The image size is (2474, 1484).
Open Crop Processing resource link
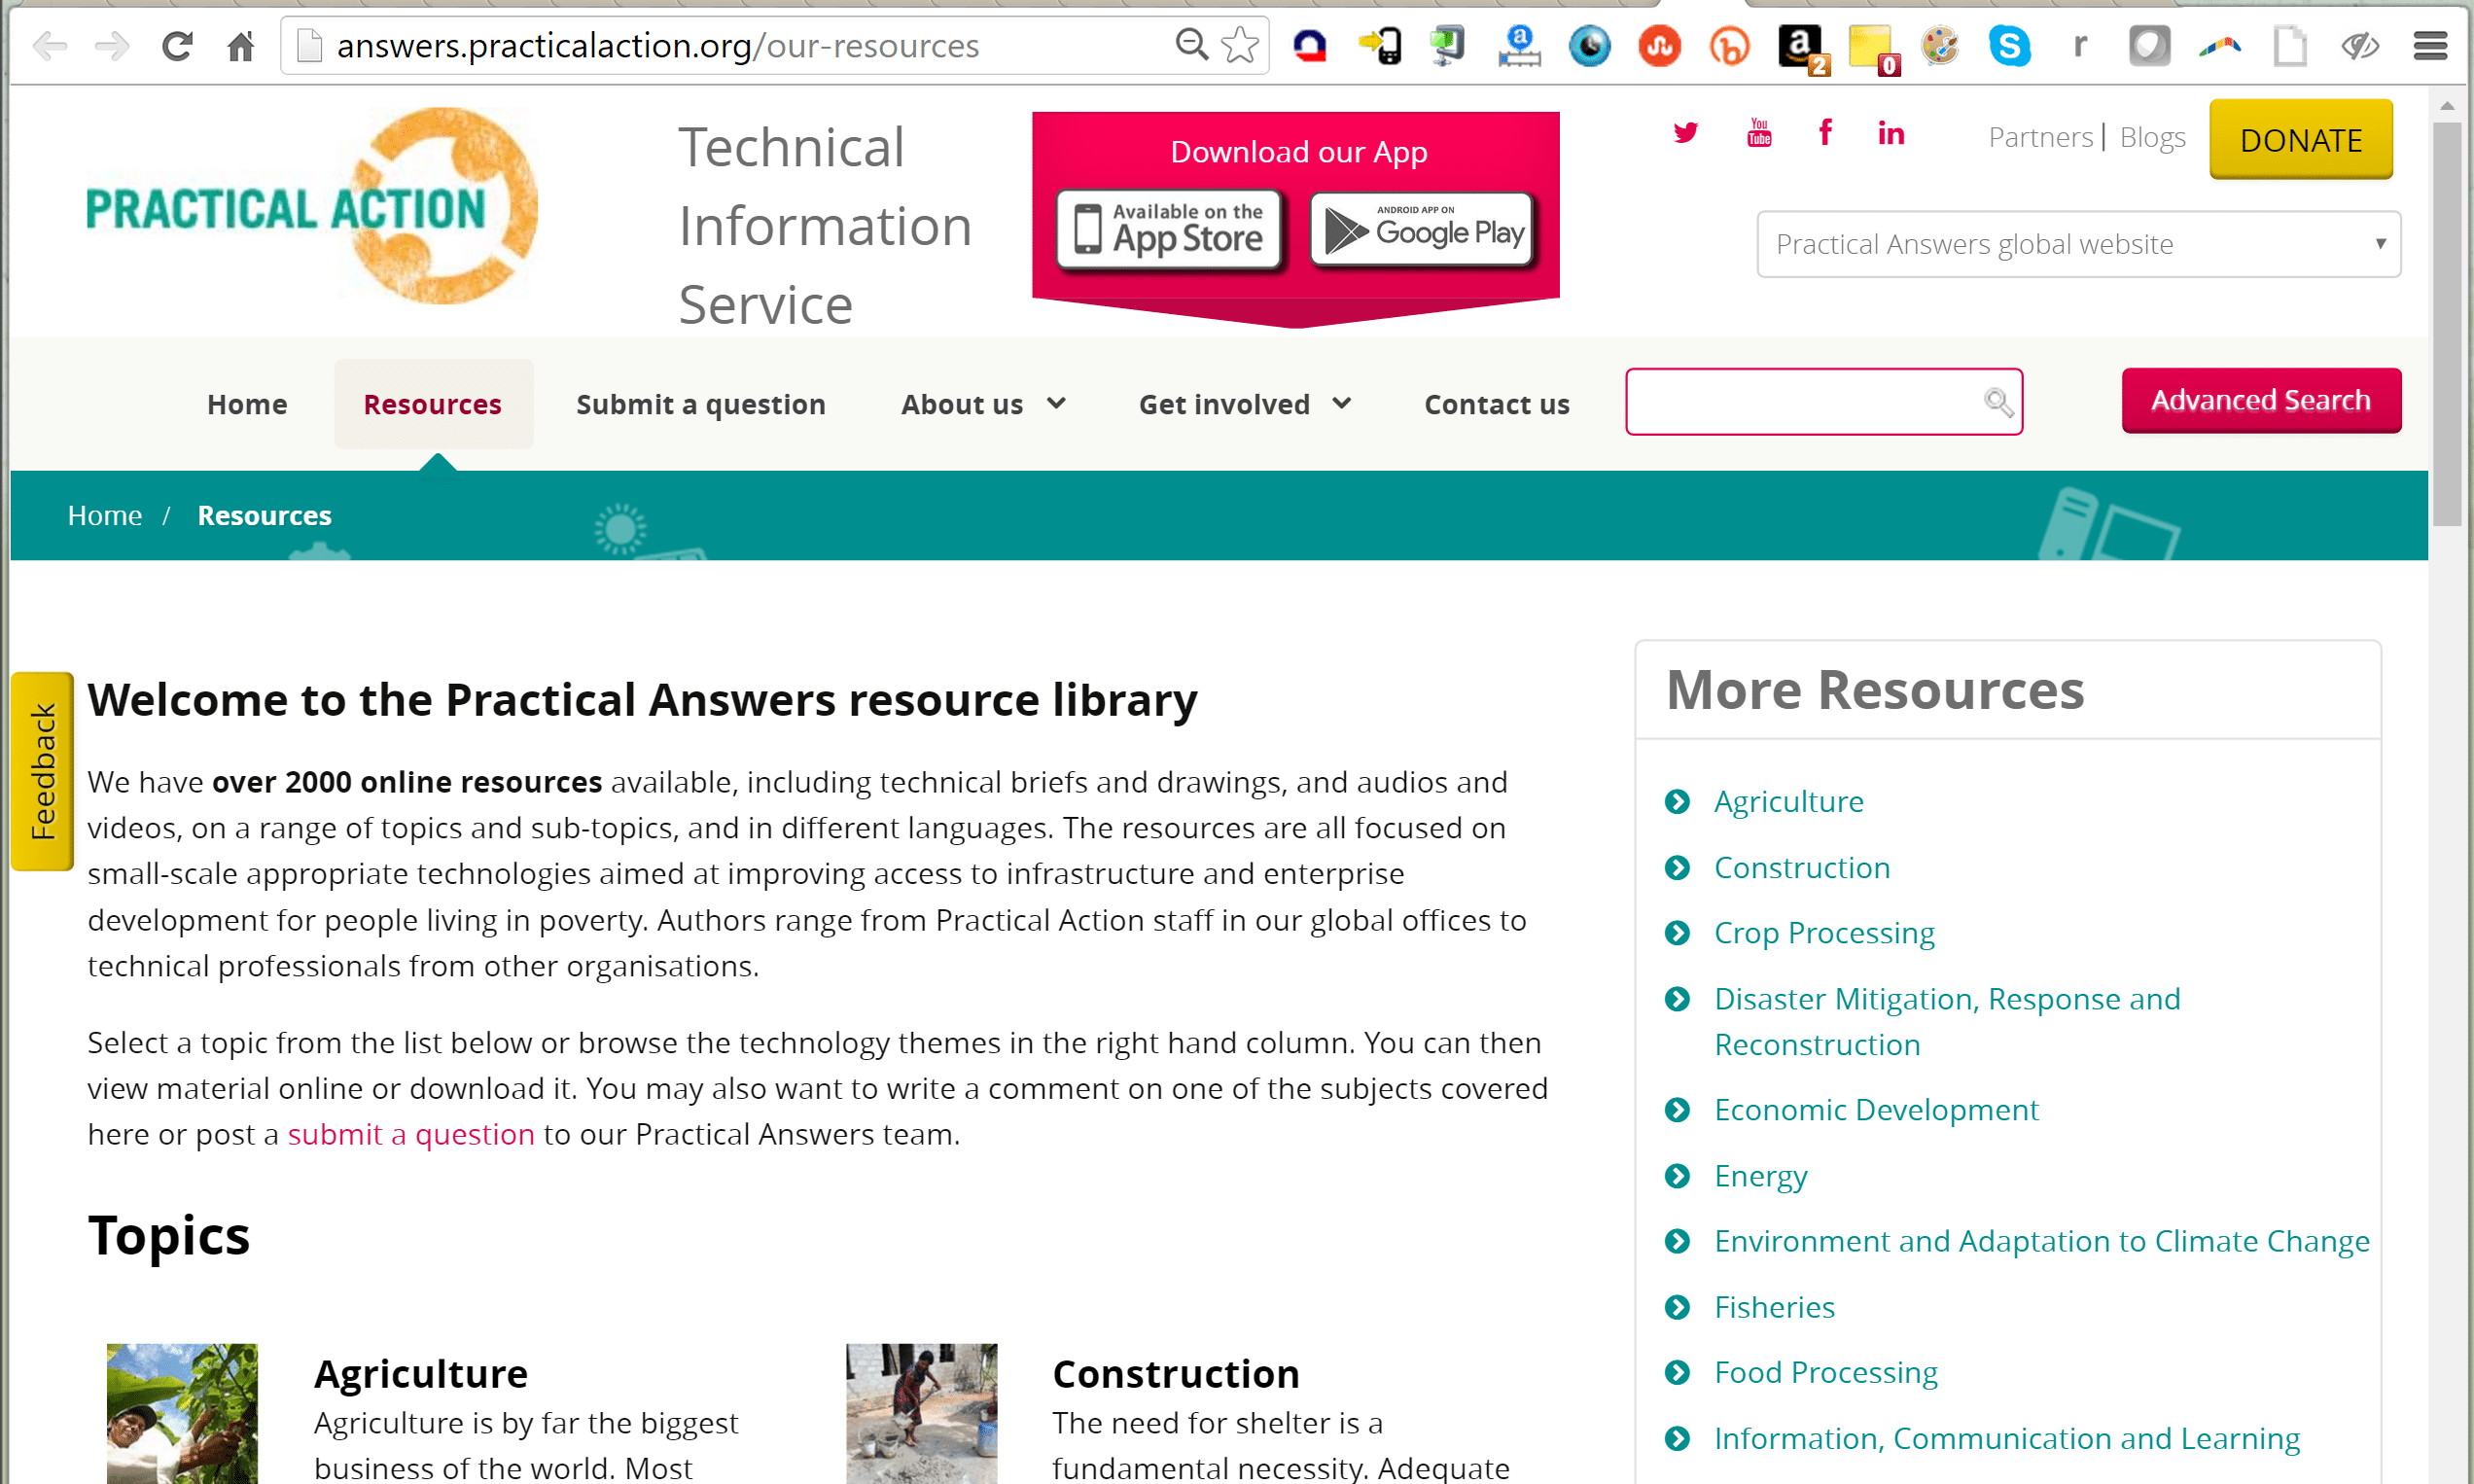coord(1824,933)
